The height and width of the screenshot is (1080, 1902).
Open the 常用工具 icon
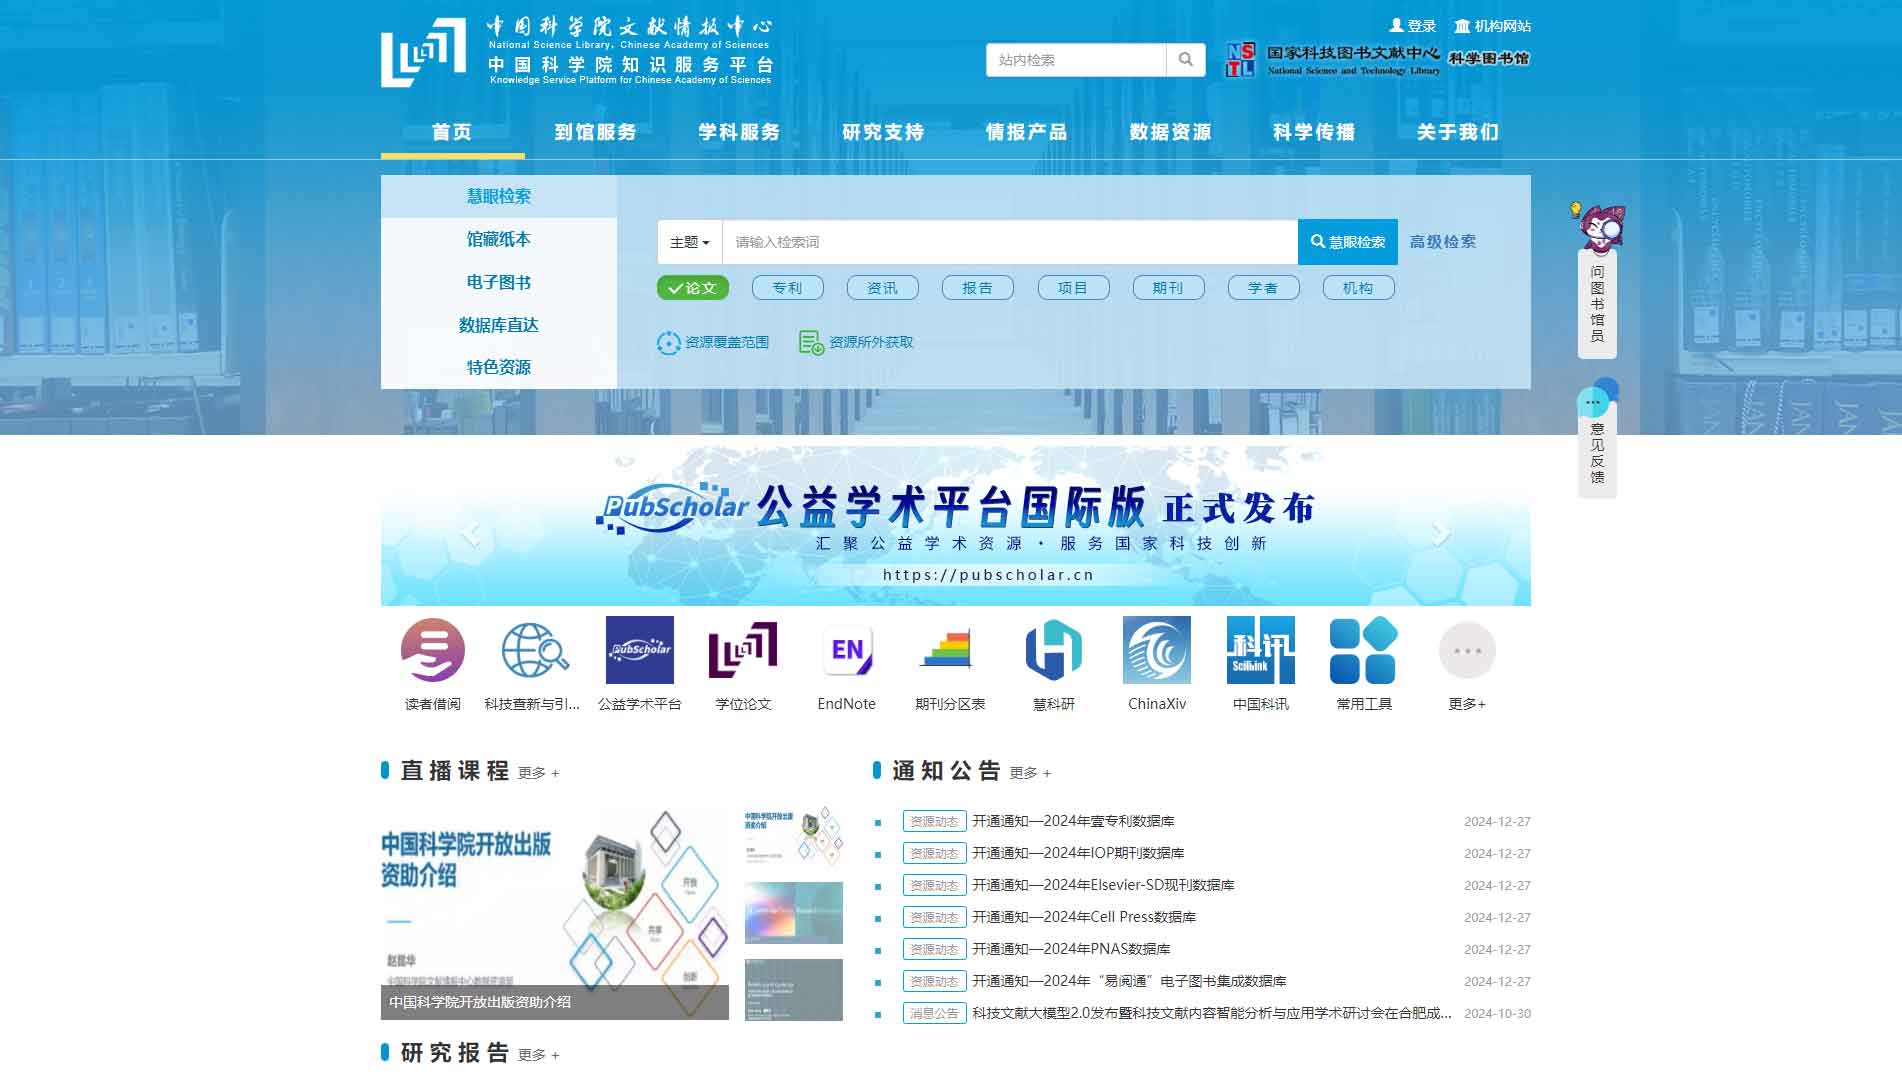coord(1364,650)
